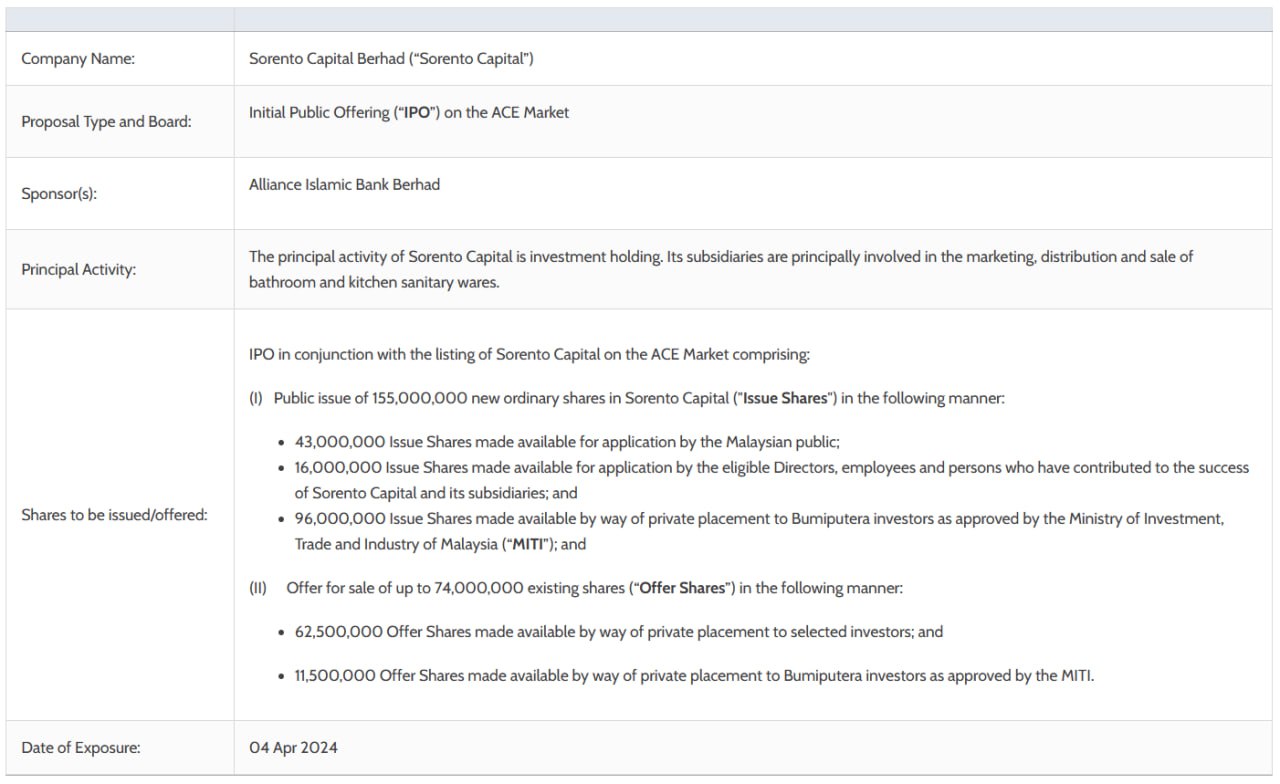Click the "Date of Exposure:" label
The image size is (1280, 784).
point(81,747)
